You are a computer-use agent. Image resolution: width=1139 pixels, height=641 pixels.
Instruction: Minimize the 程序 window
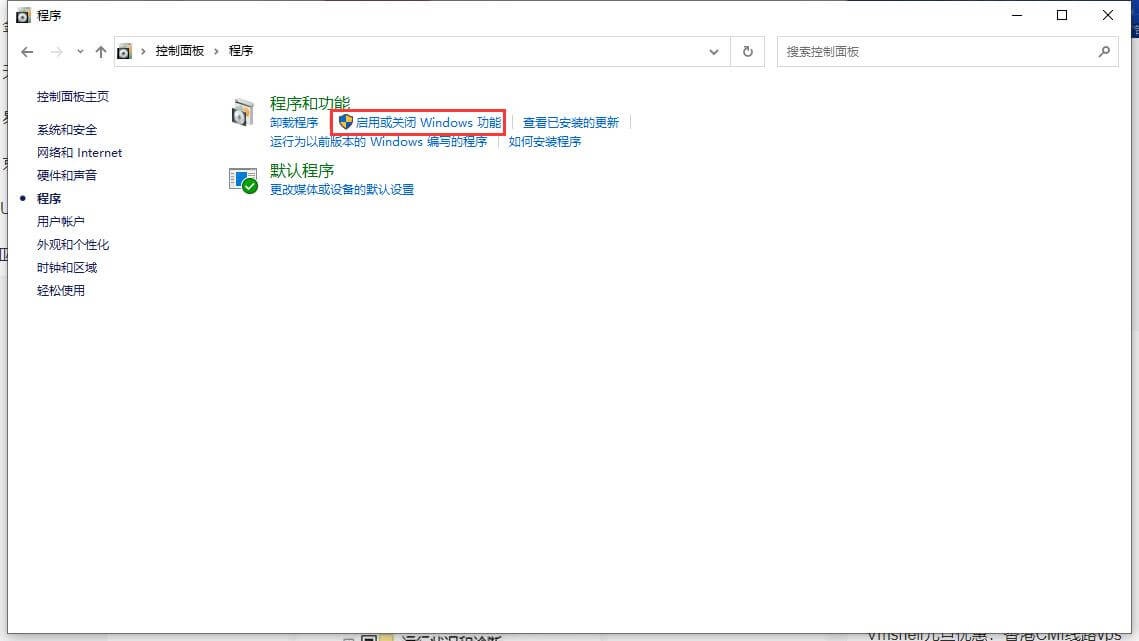(x=1017, y=15)
